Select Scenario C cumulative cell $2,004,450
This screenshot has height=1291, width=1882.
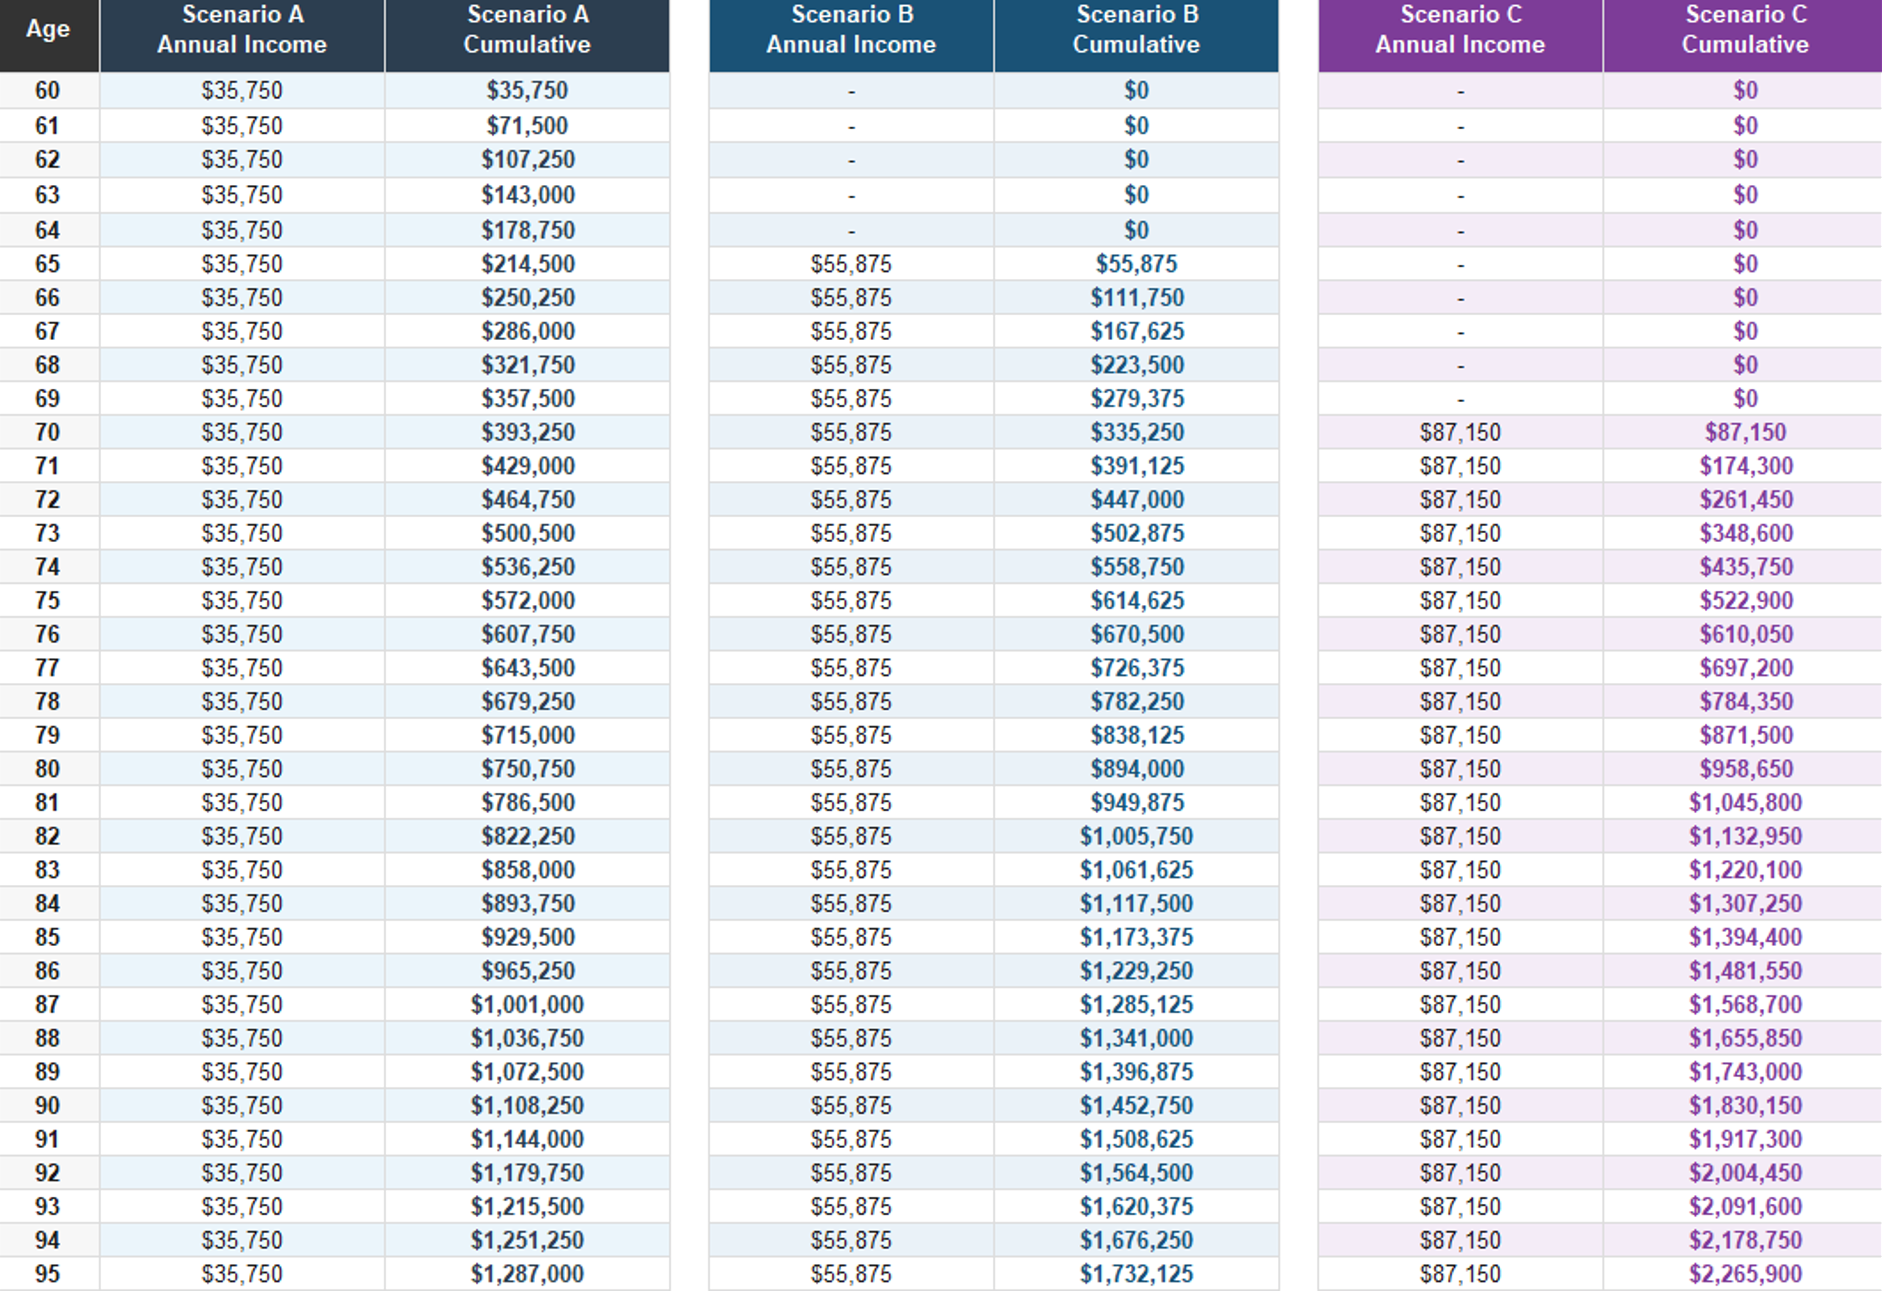click(1745, 1173)
